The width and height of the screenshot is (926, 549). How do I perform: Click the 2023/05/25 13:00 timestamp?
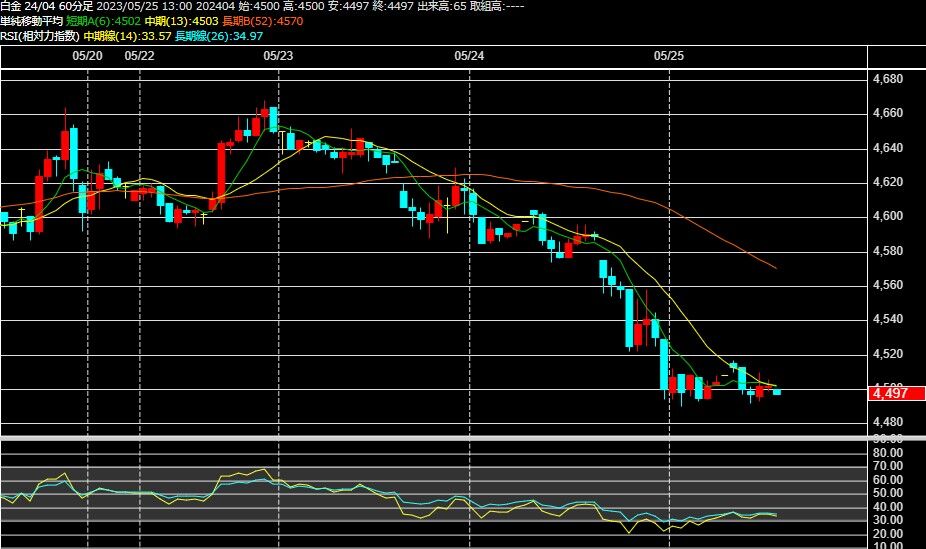(x=144, y=6)
